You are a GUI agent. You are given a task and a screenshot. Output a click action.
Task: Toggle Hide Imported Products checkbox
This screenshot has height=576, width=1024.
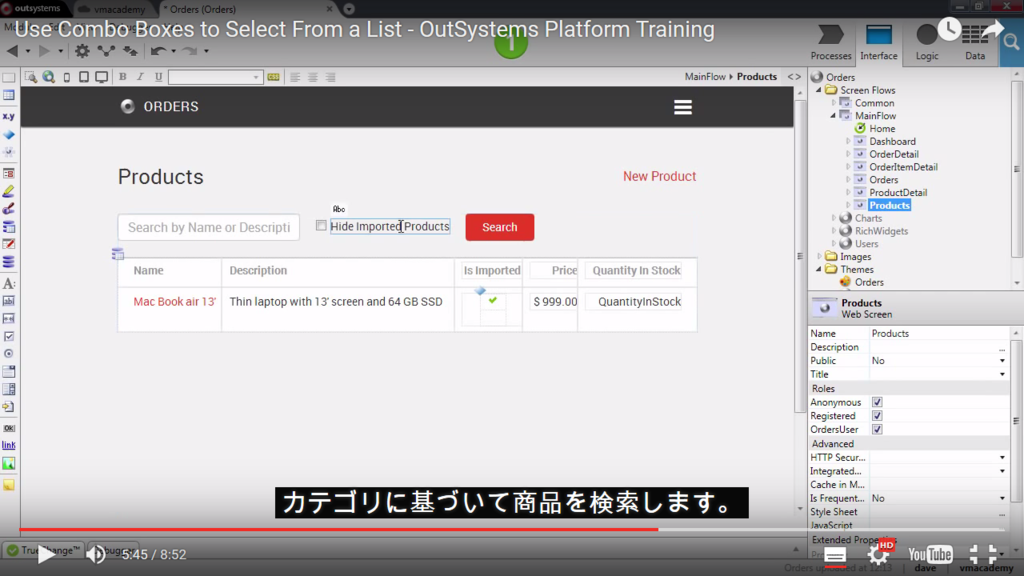(x=321, y=225)
